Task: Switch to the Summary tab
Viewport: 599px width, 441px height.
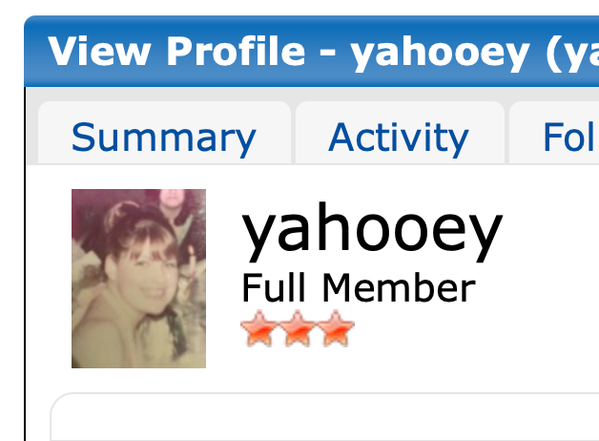Action: coord(164,138)
